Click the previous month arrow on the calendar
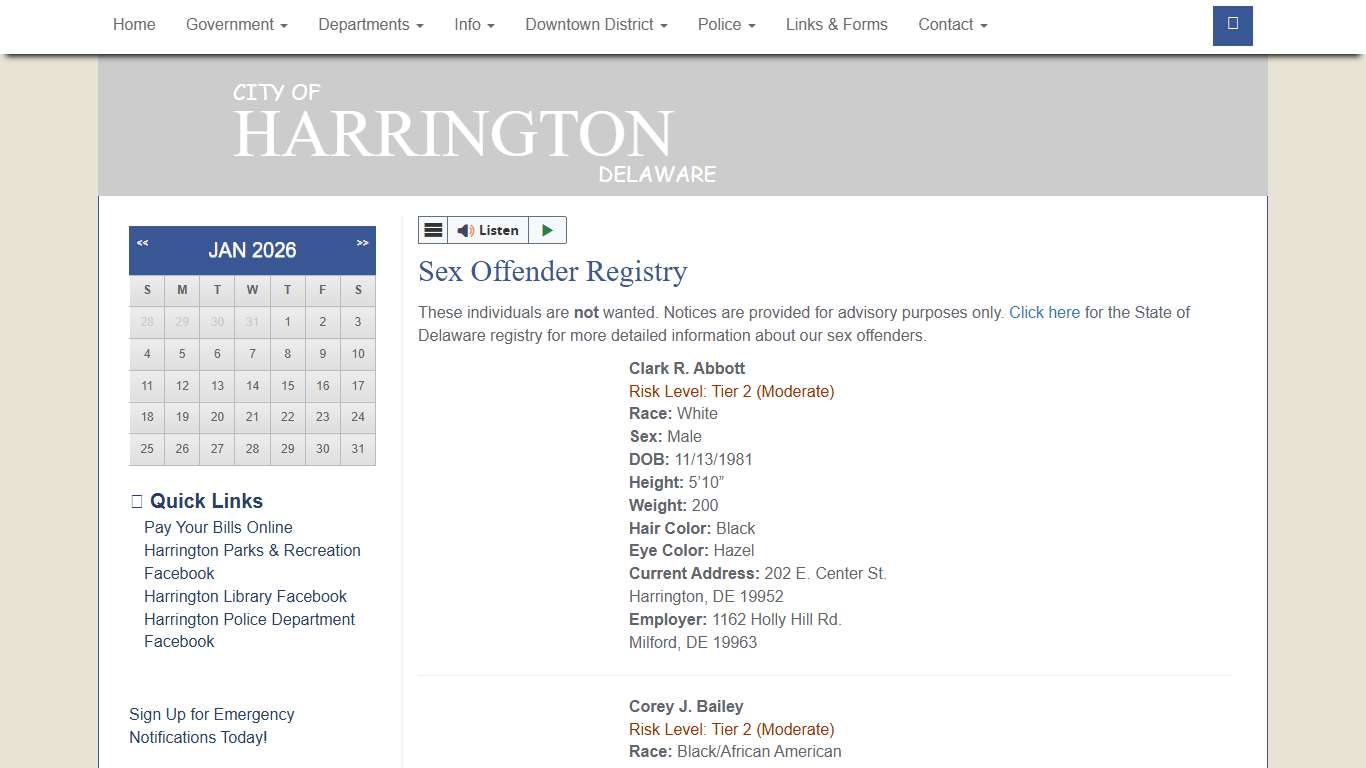 (x=142, y=242)
